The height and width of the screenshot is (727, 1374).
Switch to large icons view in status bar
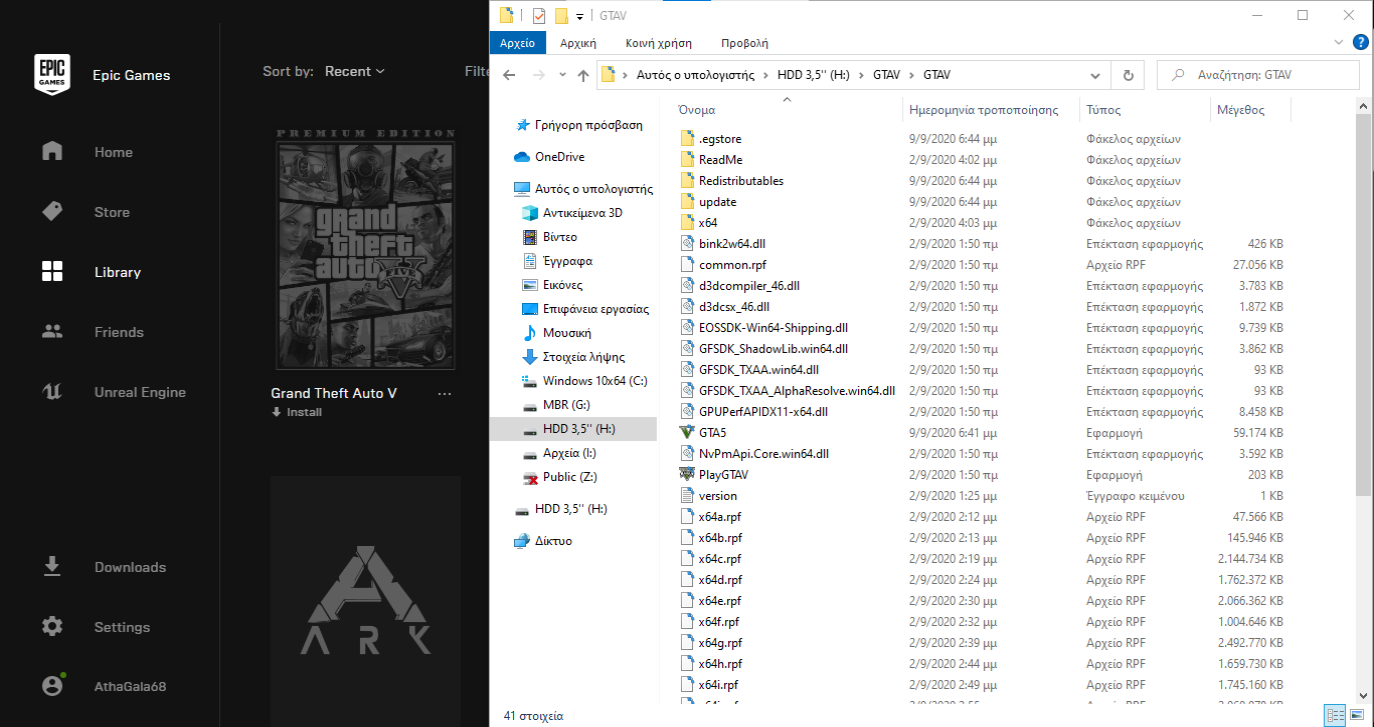pos(1355,715)
